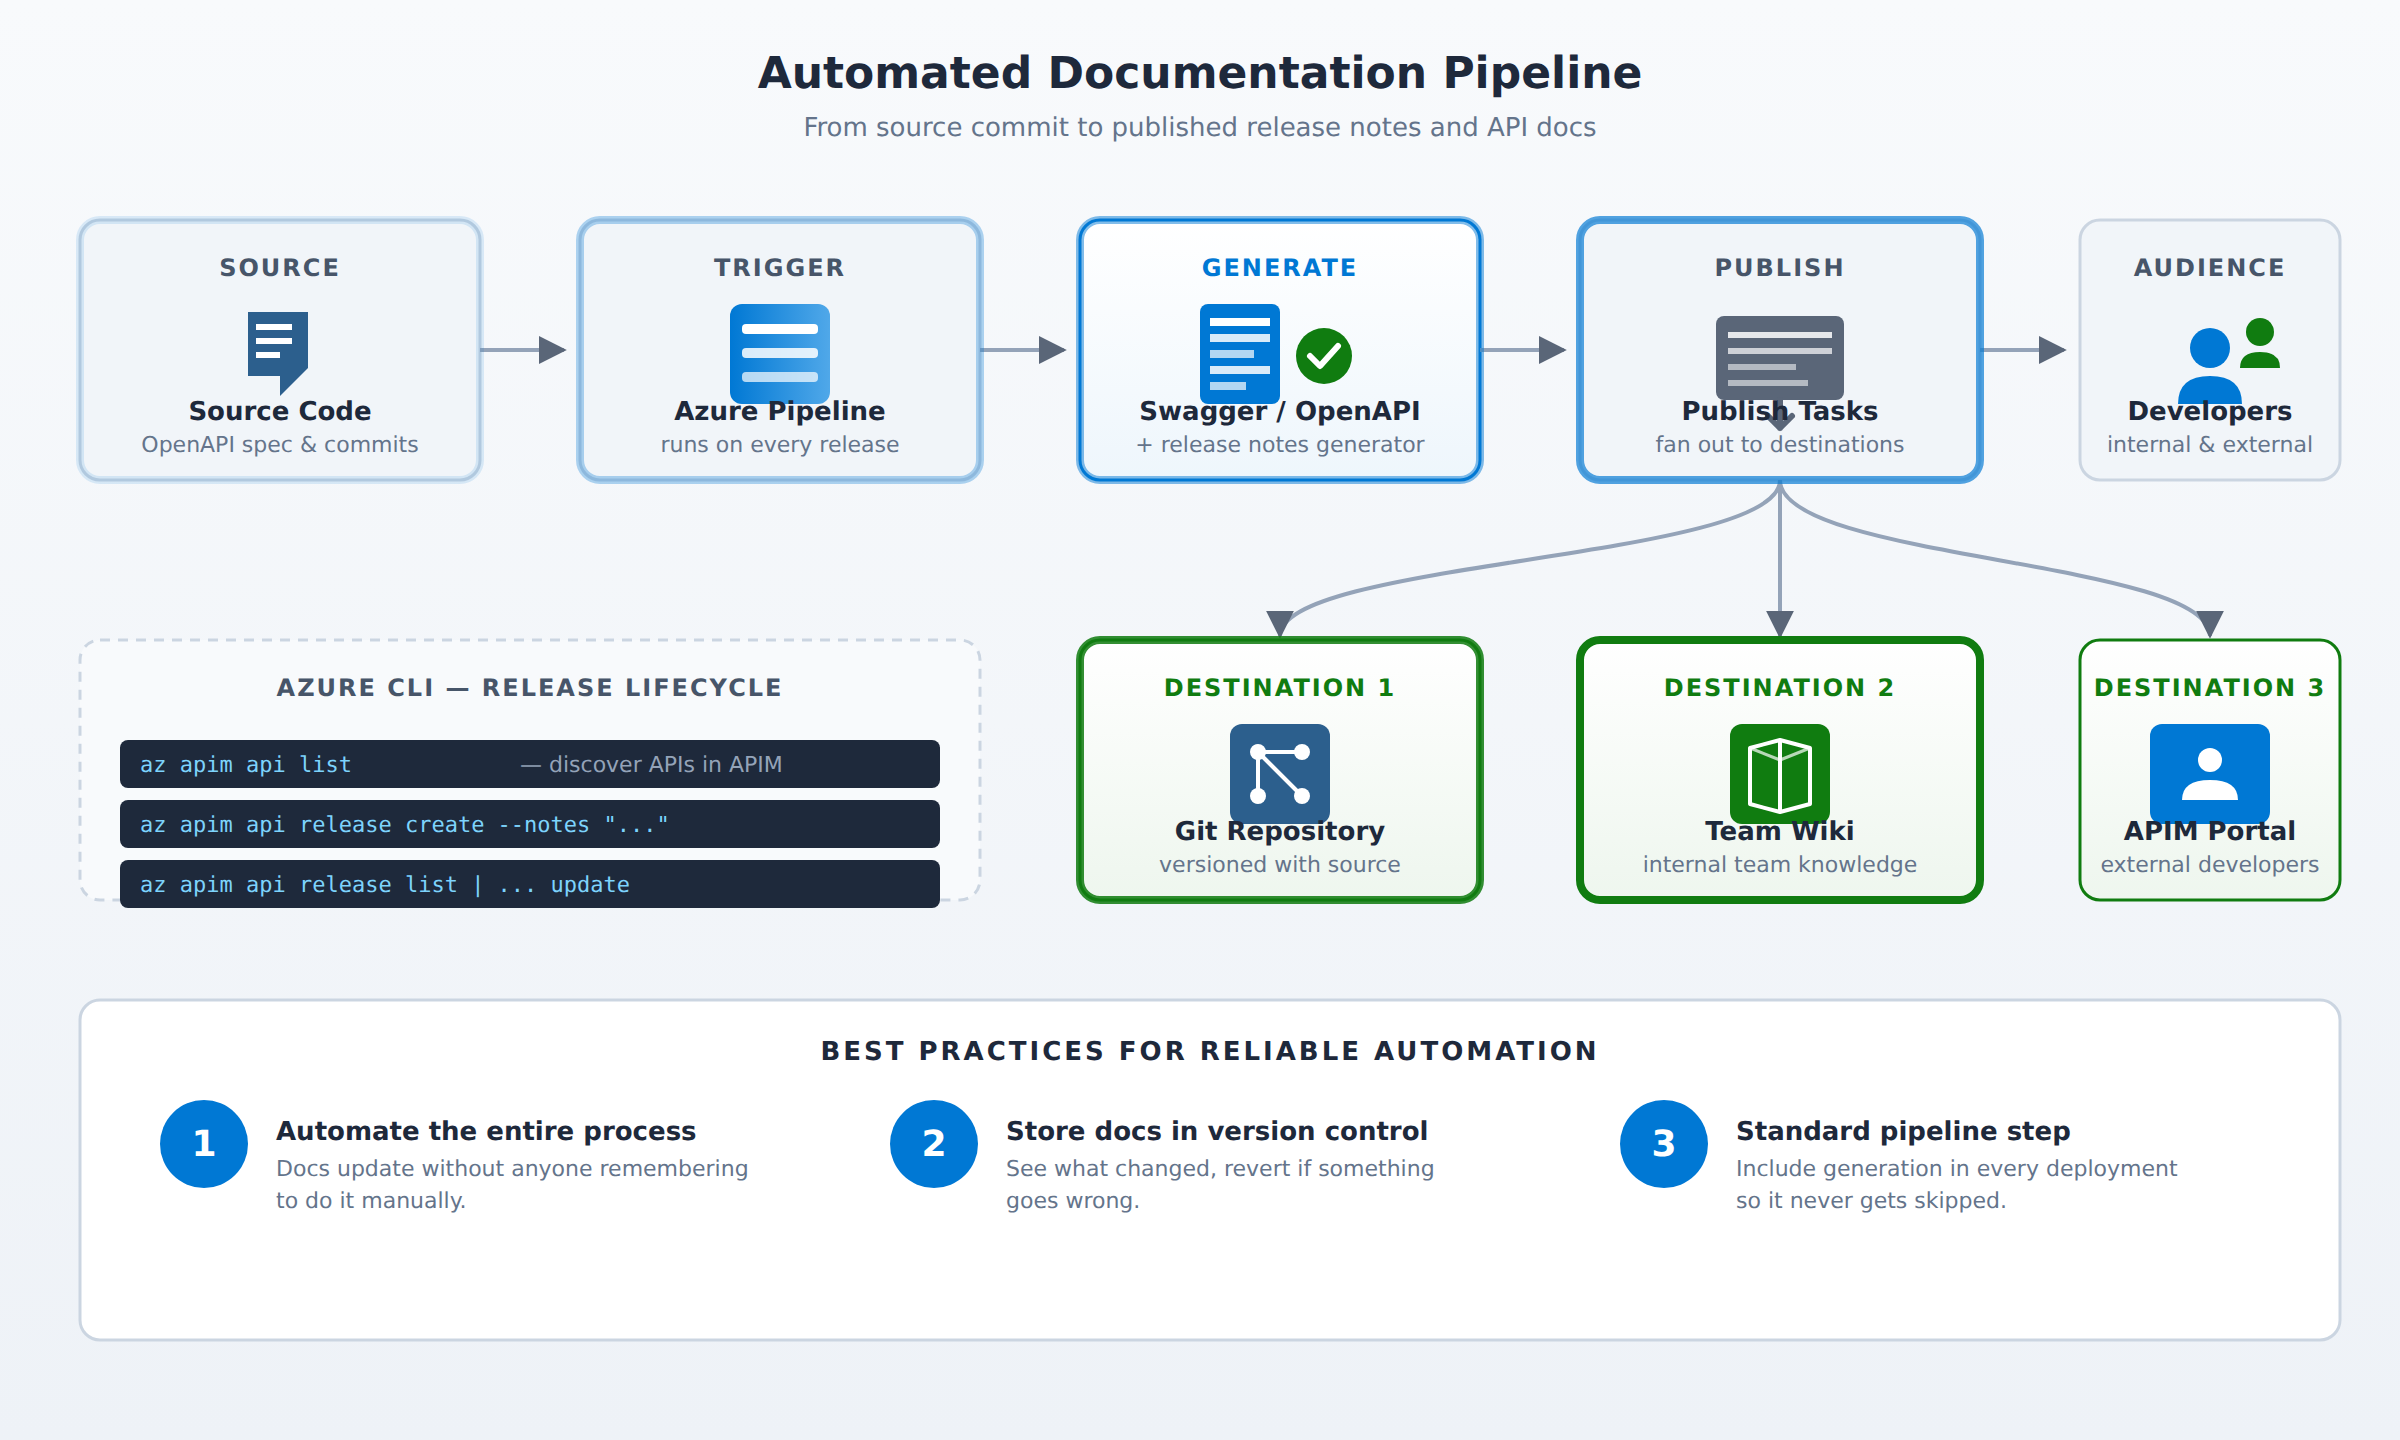Click the blue number 2 circle
This screenshot has height=1440, width=2400.
point(934,1144)
